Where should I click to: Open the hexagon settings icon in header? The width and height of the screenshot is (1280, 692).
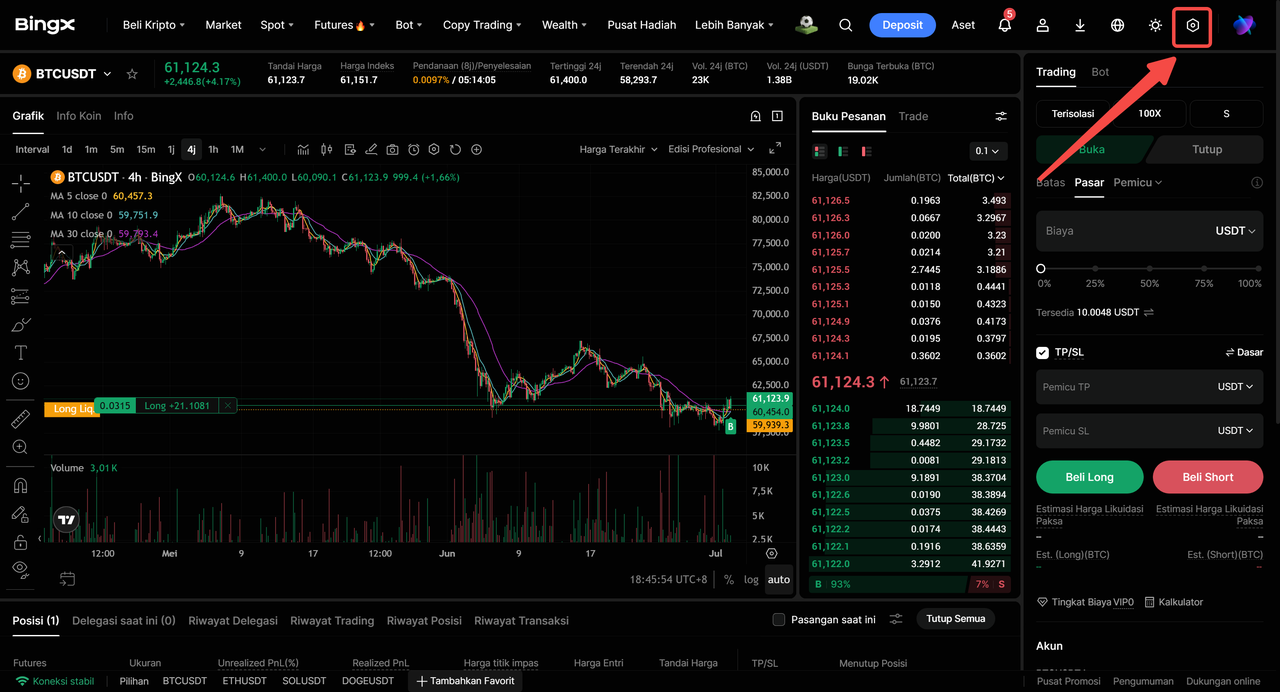pyautogui.click(x=1193, y=25)
